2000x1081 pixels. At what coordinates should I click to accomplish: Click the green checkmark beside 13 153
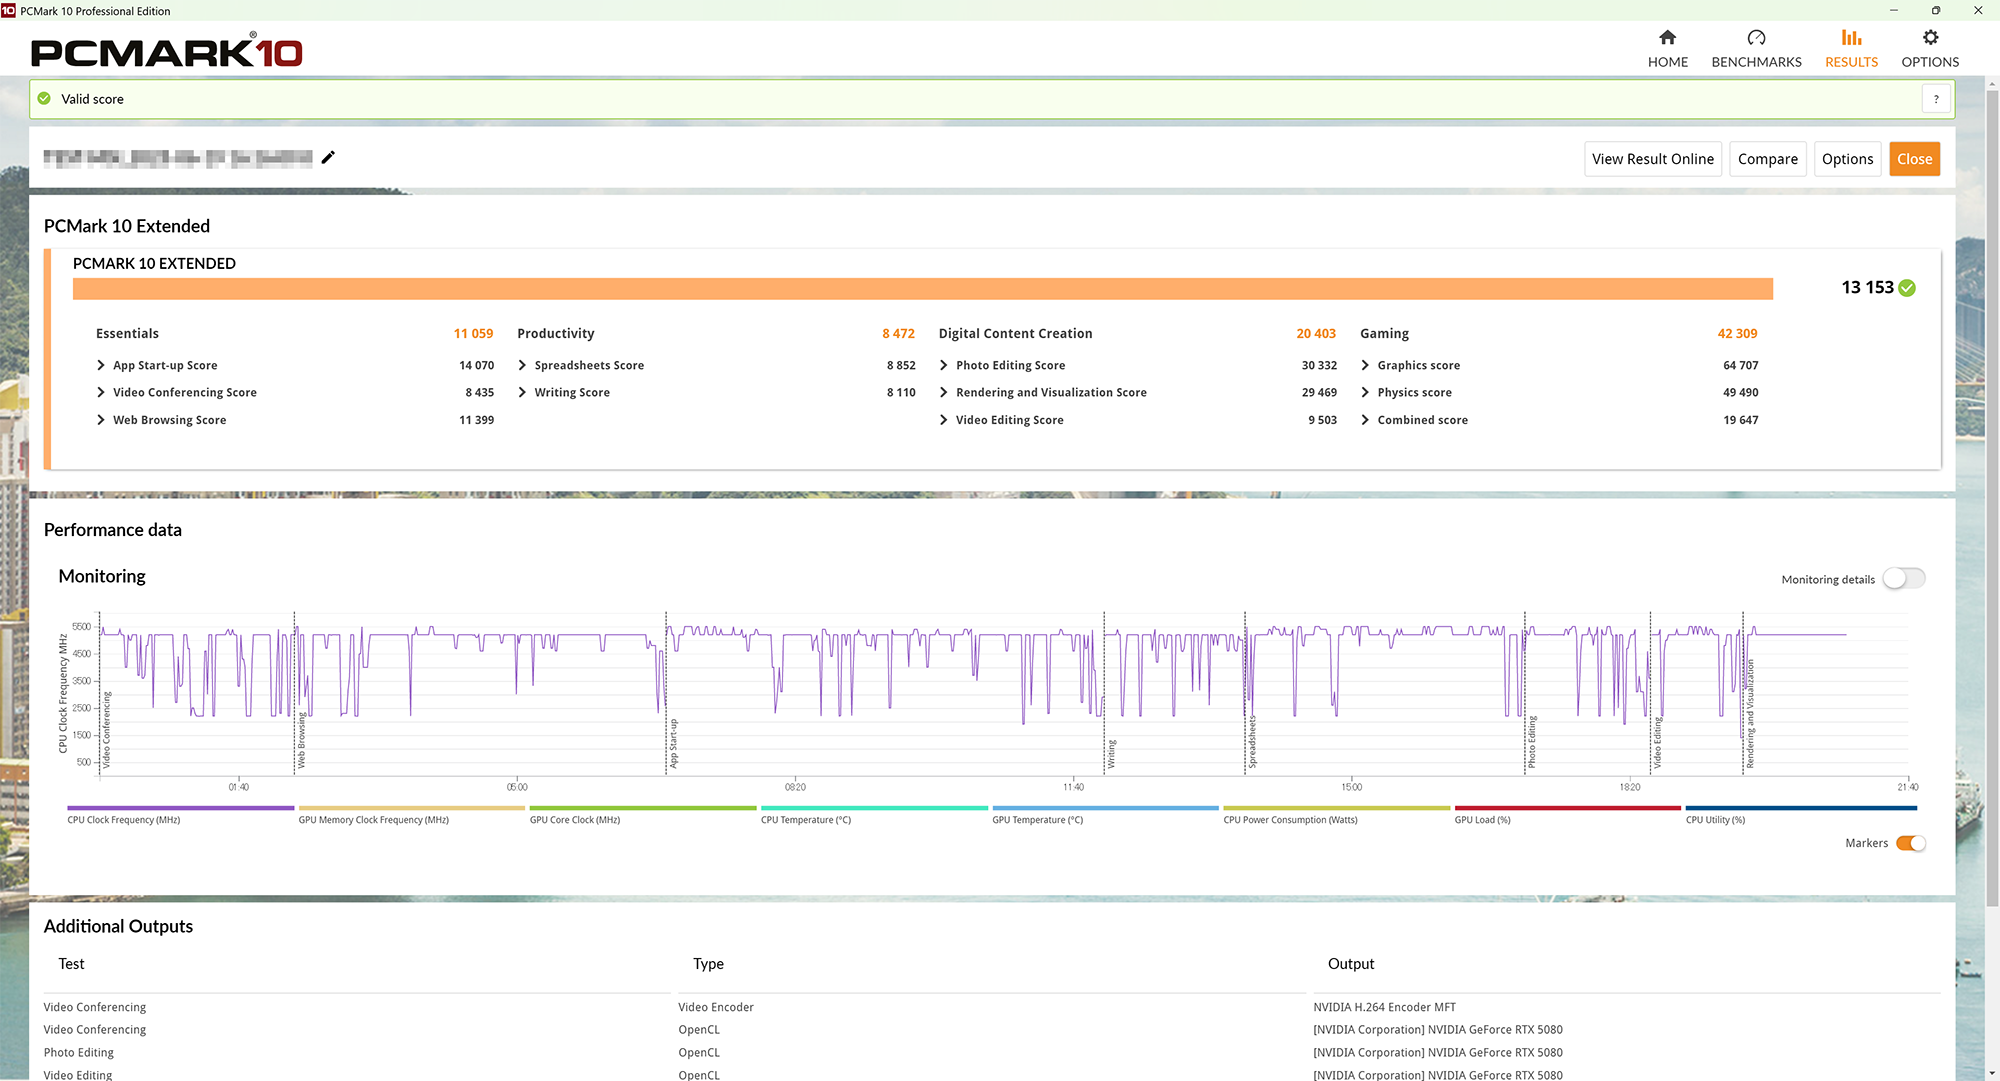[1907, 287]
